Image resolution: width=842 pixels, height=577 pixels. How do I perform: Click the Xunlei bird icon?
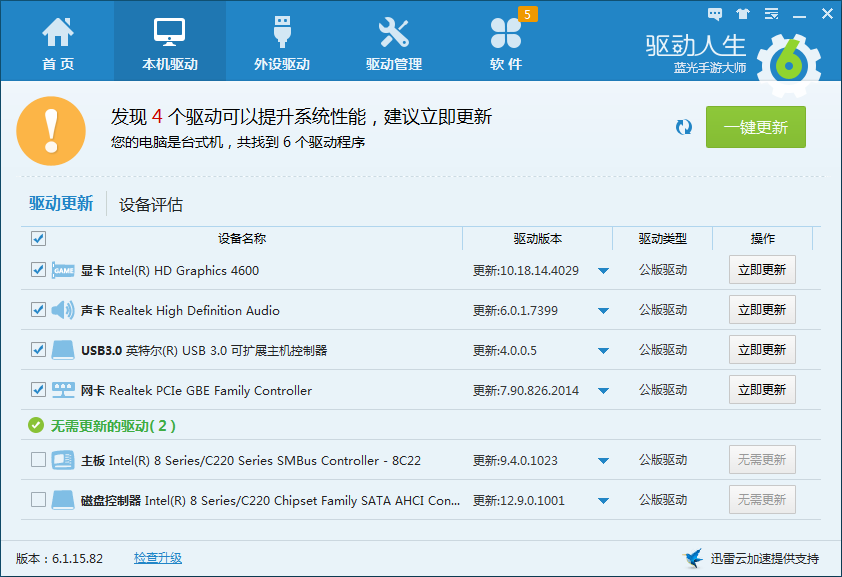tap(693, 558)
